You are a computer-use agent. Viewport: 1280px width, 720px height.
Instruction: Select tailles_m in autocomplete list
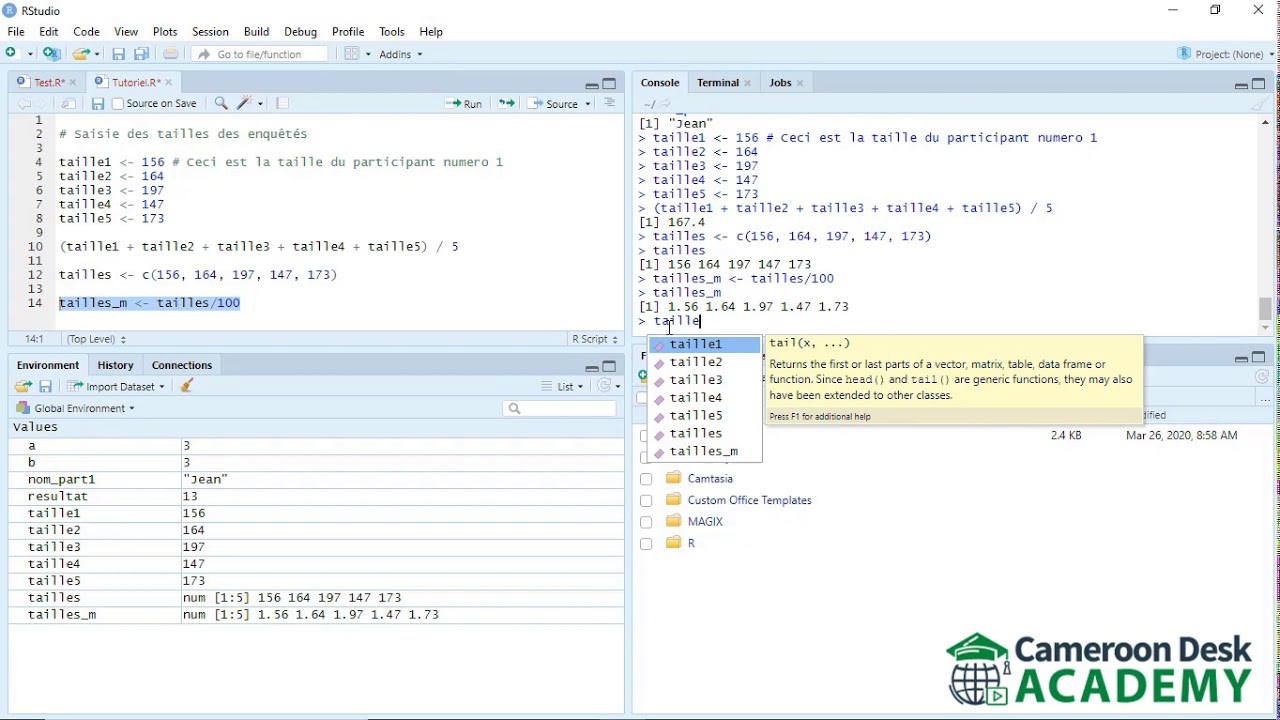pyautogui.click(x=705, y=451)
